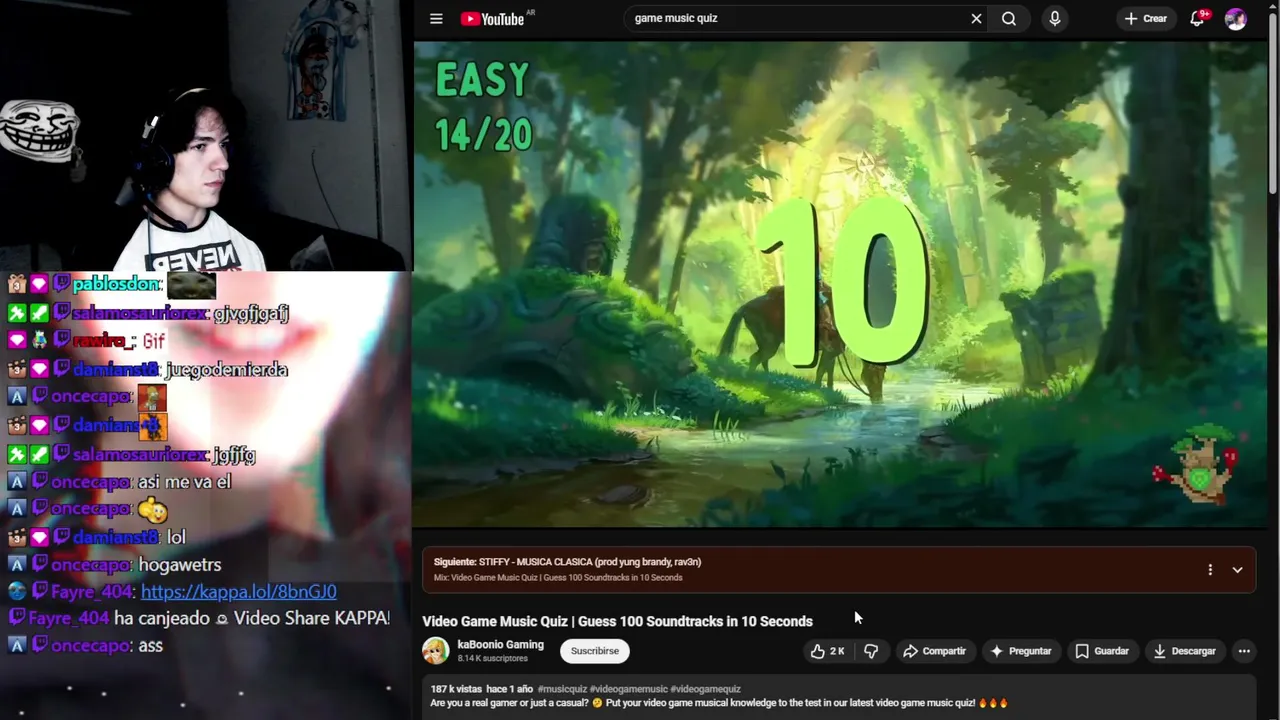Click the video title text

coord(617,621)
